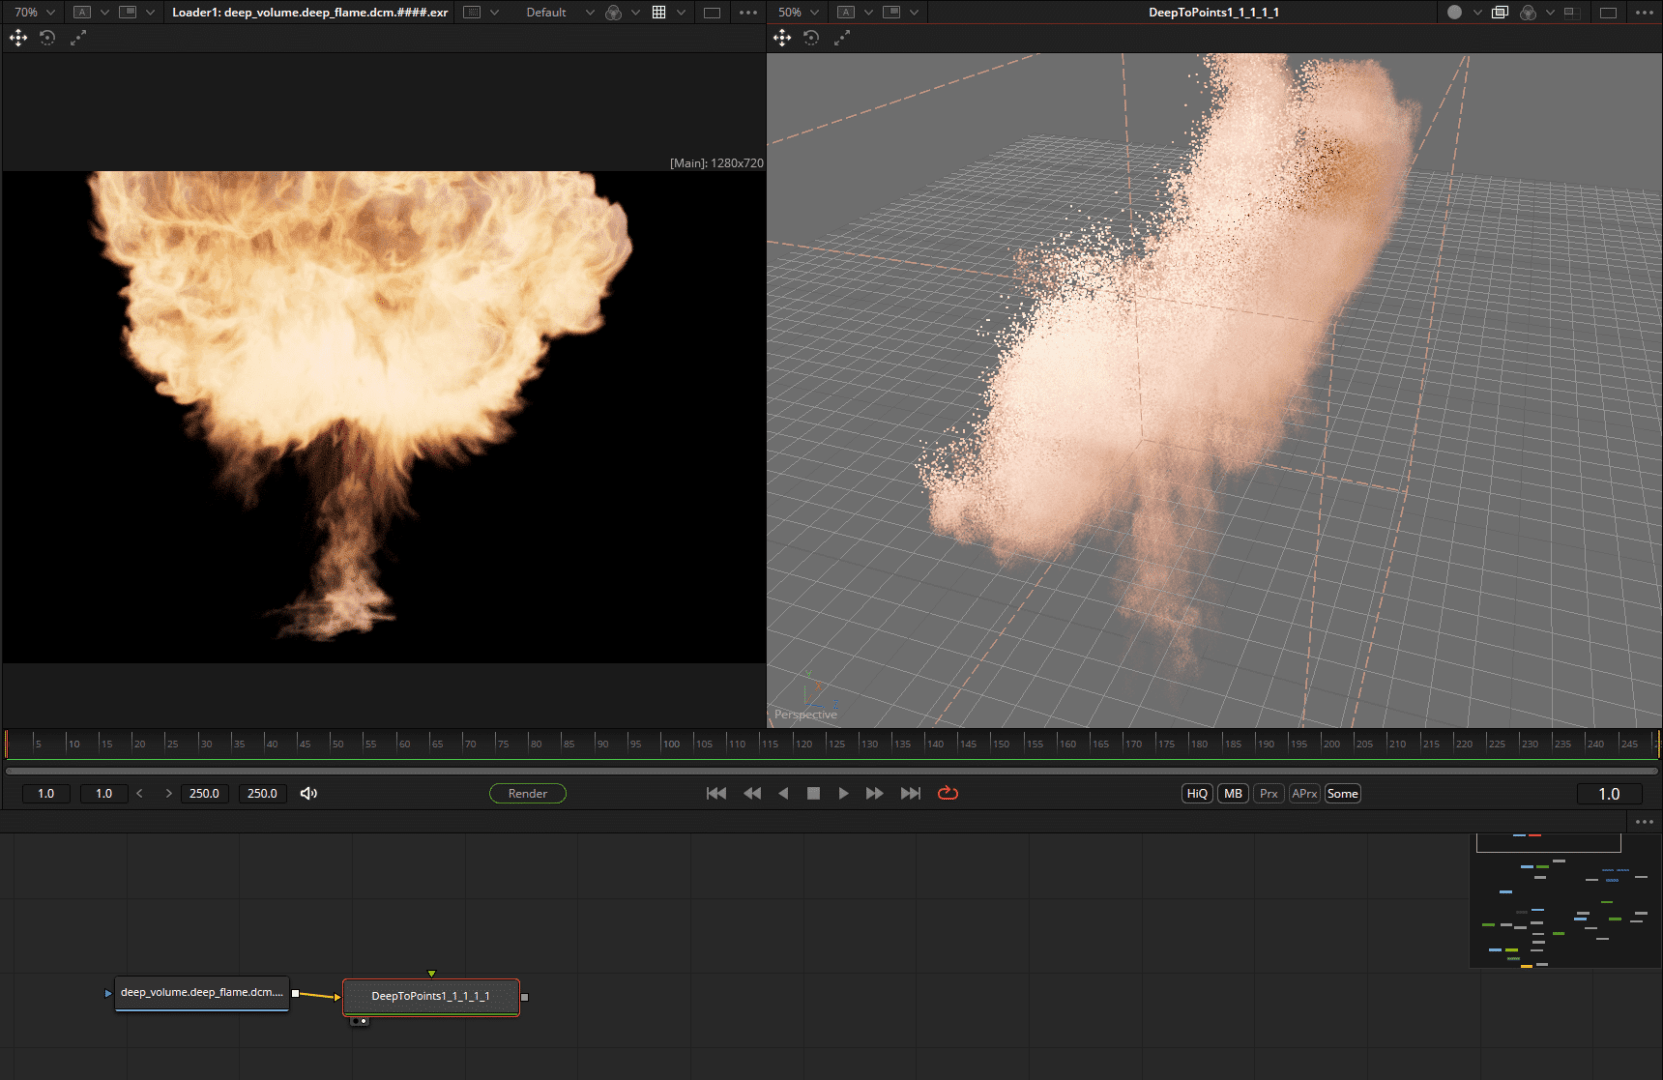Image resolution: width=1663 pixels, height=1080 pixels.
Task: Click the fit-to-view expand icon in left viewer
Action: (x=78, y=38)
